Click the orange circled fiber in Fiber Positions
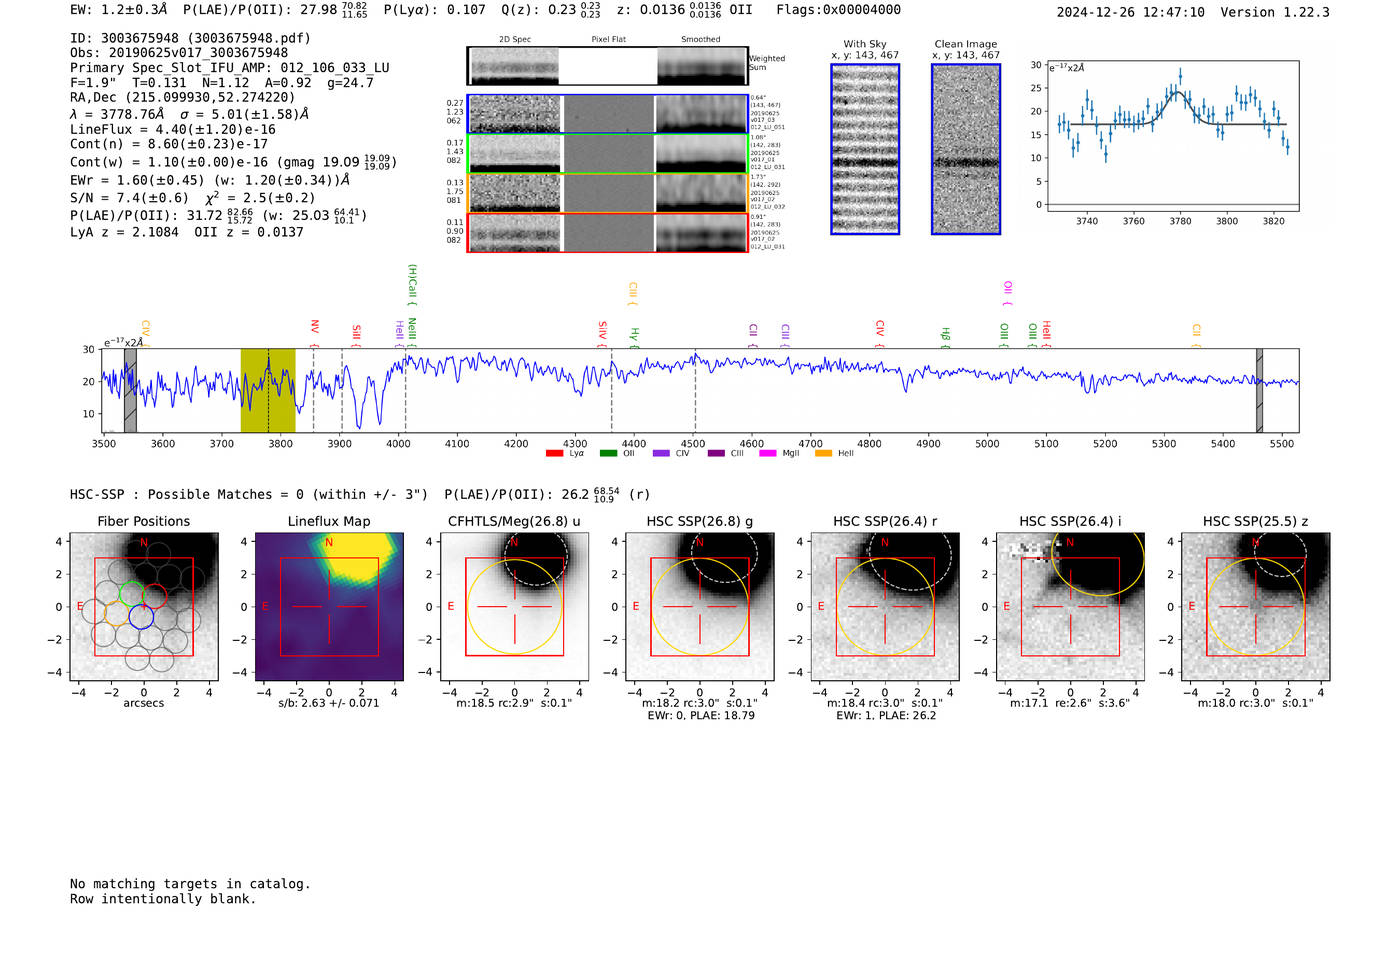 coord(117,614)
